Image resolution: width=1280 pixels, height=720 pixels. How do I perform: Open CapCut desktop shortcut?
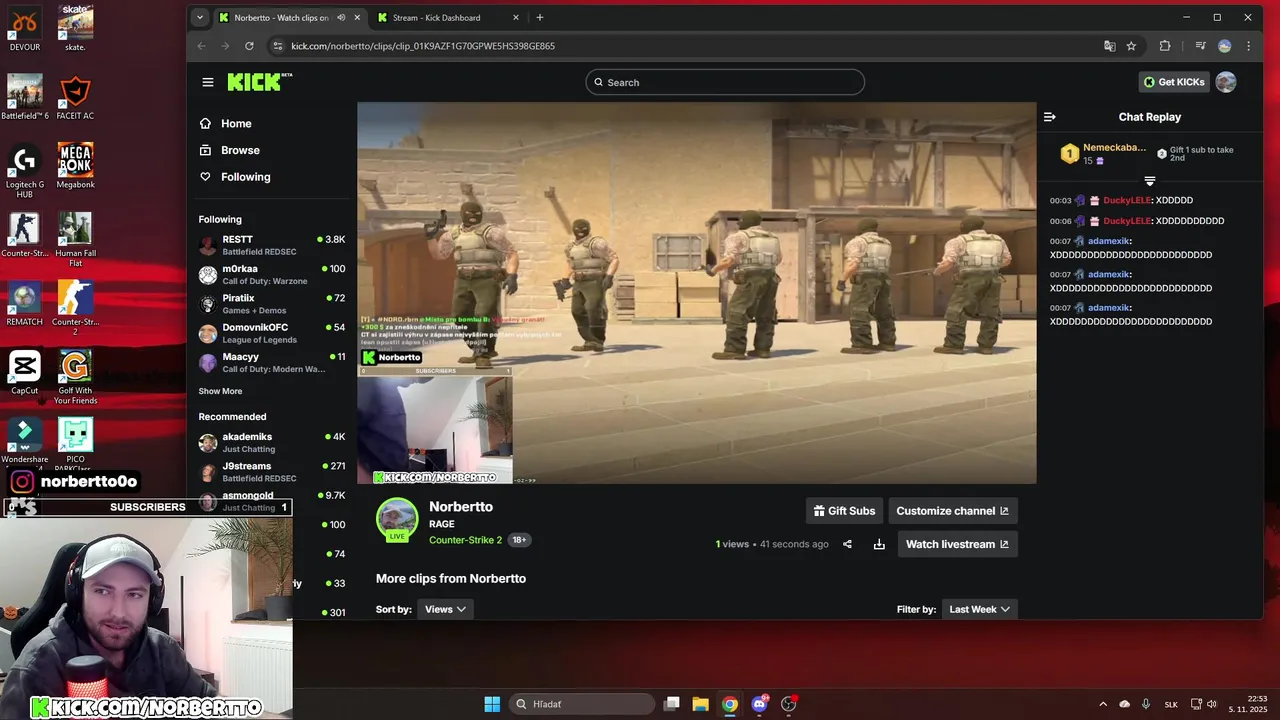(x=25, y=373)
